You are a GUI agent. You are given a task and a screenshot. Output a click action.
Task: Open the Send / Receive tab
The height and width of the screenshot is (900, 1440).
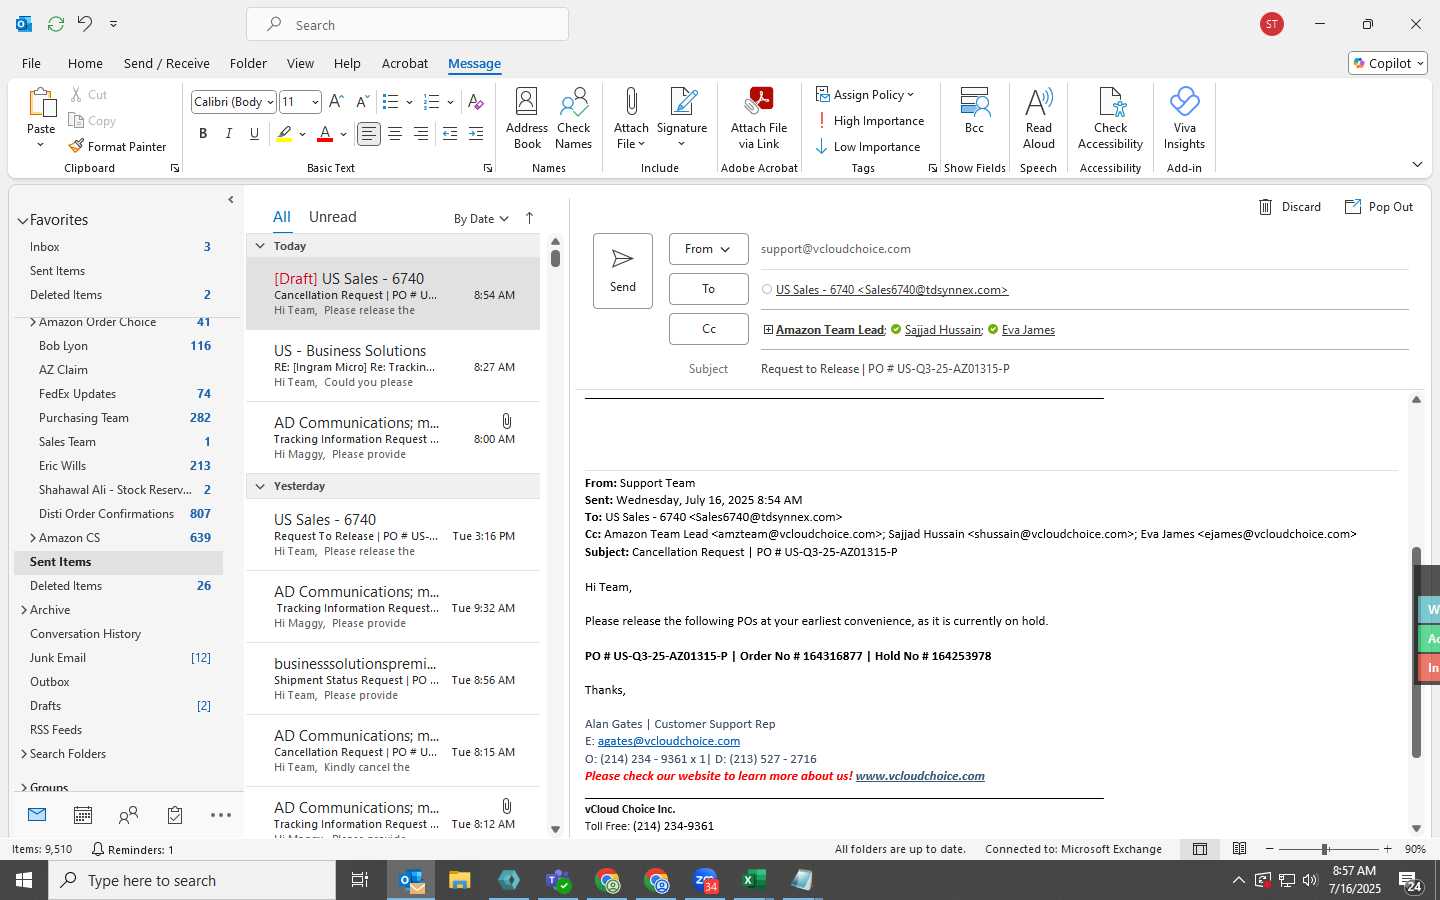point(166,63)
